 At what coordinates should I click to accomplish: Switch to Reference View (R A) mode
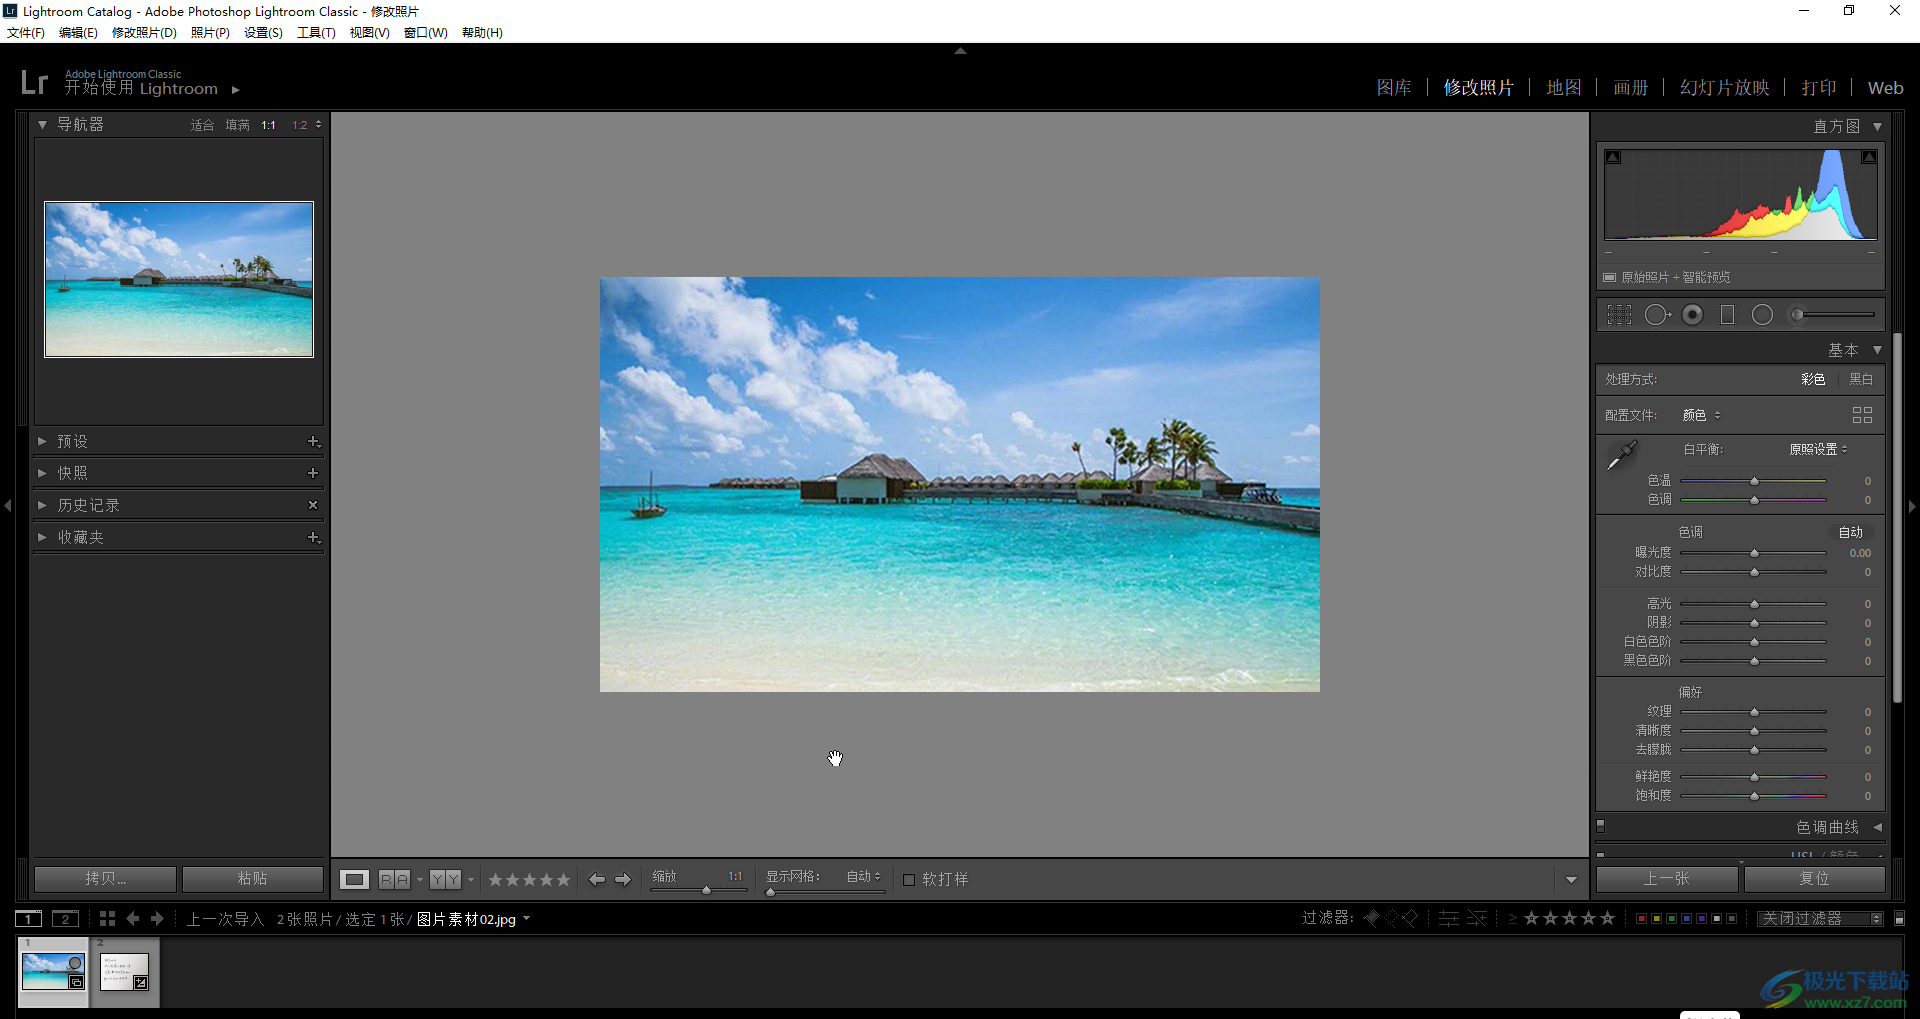(x=394, y=879)
